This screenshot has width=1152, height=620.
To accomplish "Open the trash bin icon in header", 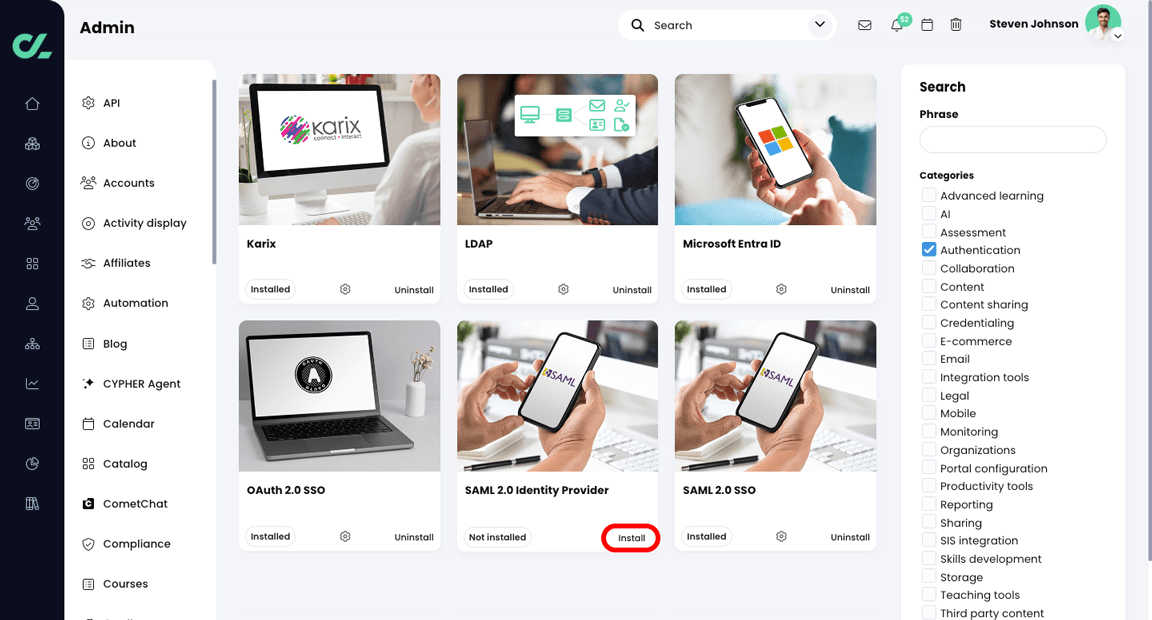I will [956, 25].
